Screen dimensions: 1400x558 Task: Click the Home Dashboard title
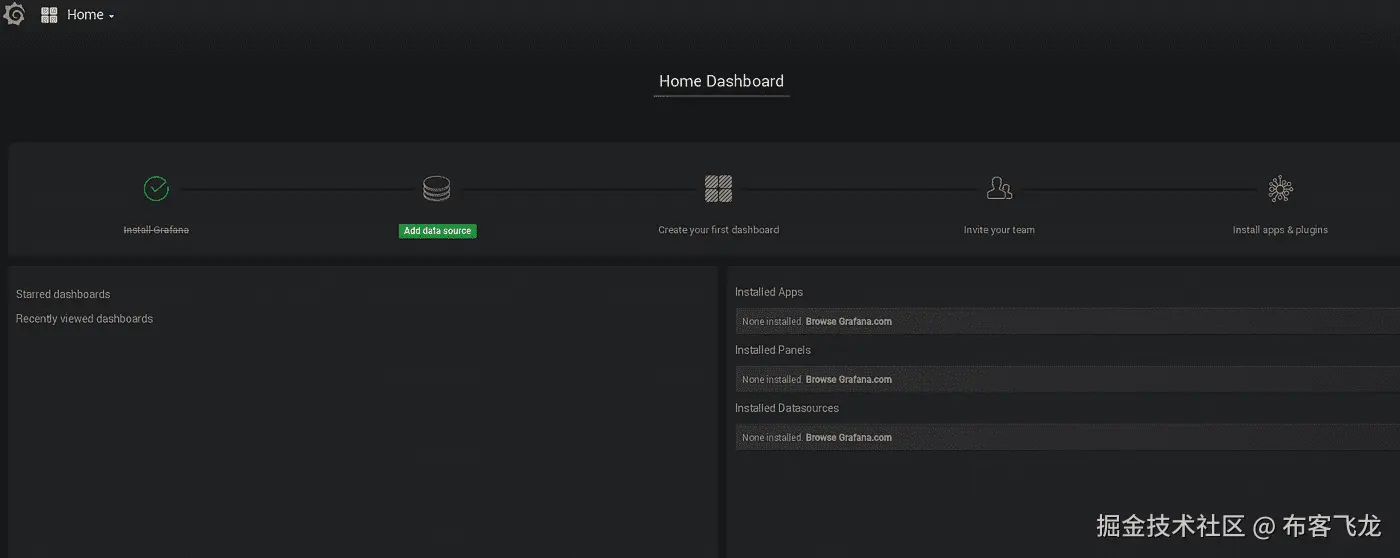point(721,81)
